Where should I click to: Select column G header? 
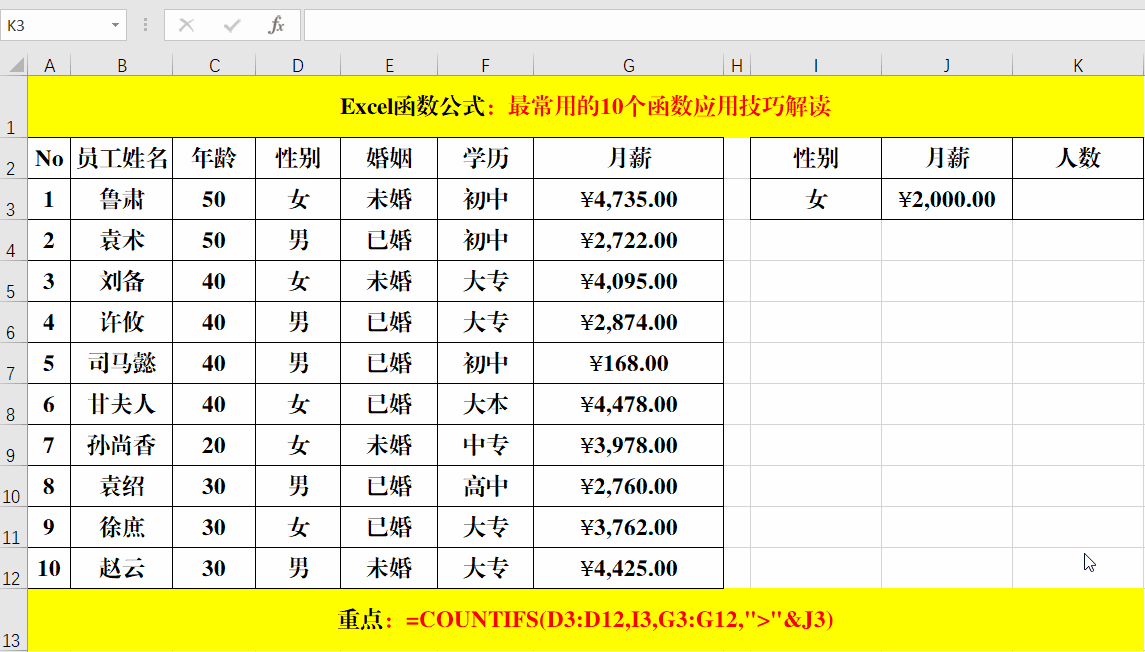click(629, 66)
